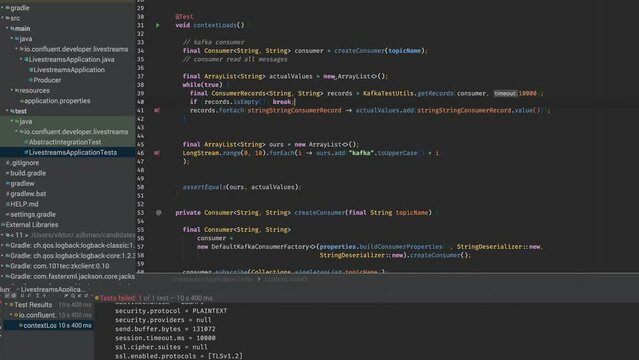Viewport: 639px width, 360px height.
Task: Collapse the java folder under main
Action: click(x=12, y=39)
